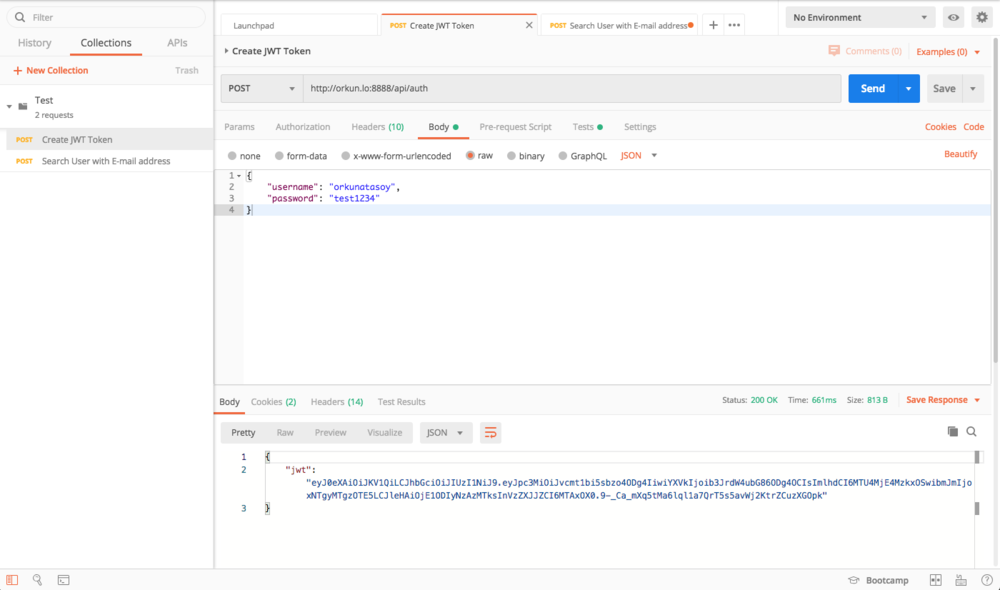Open the POST method dropdown
The width and height of the screenshot is (1000, 590).
(262, 88)
